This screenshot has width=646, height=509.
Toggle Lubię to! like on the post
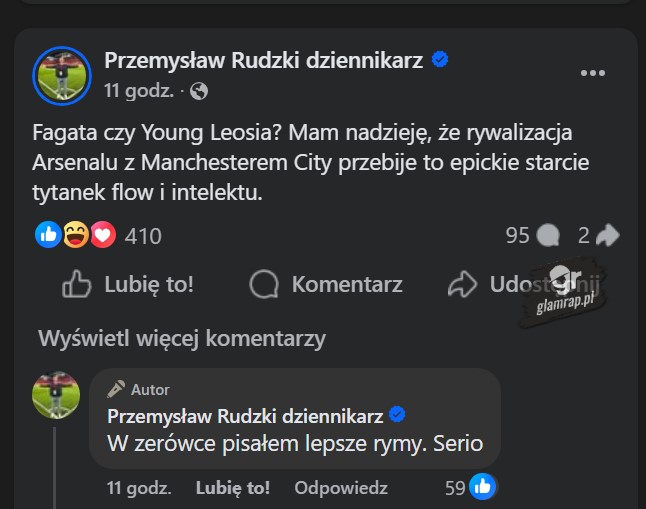[x=128, y=285]
